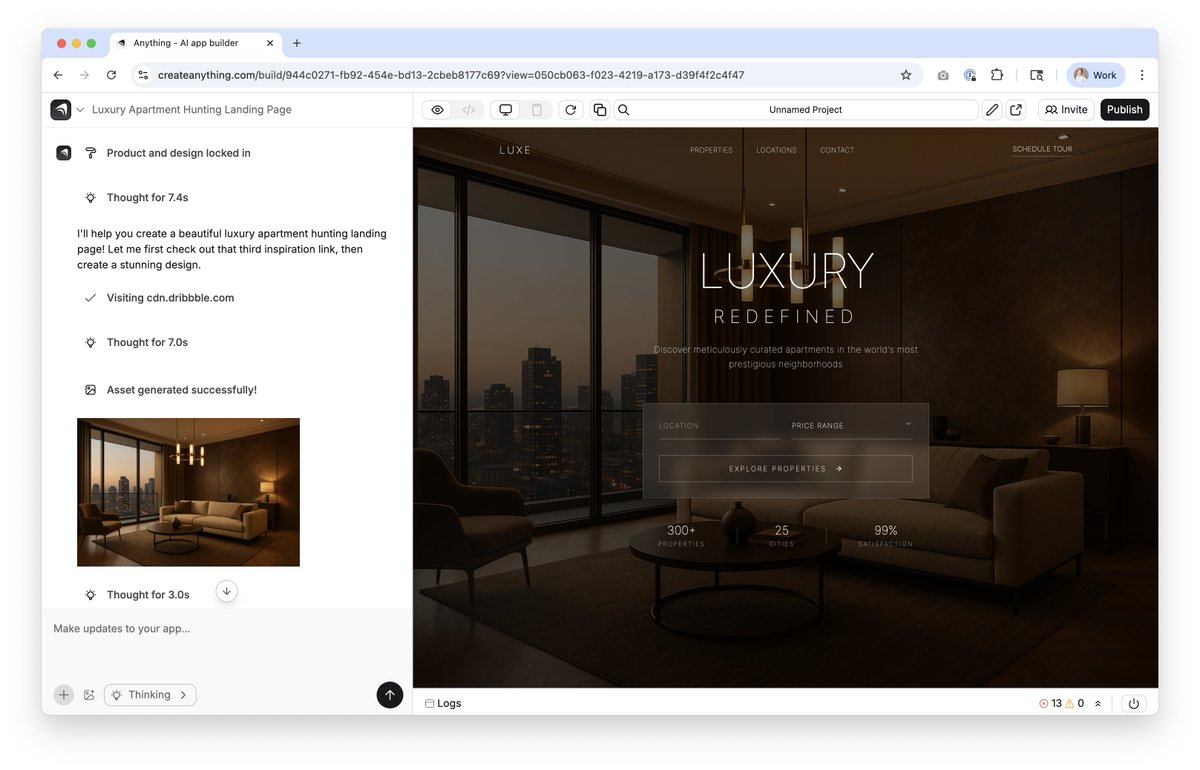Screen dimensions: 1200x770
Task: Click the generated apartment image thumbnail
Action: click(x=188, y=492)
